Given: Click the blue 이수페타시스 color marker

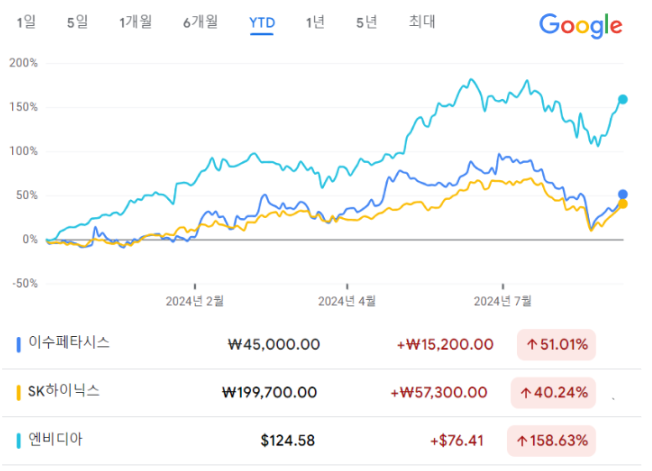Looking at the screenshot, I should (18, 345).
